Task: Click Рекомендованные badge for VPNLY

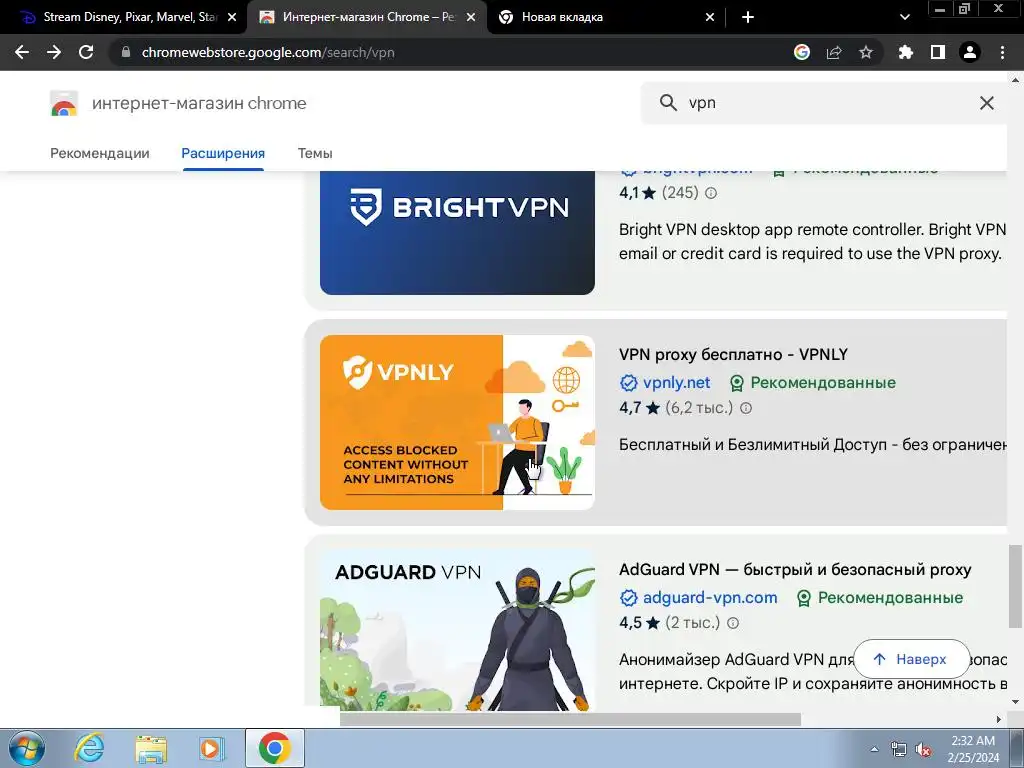Action: tap(813, 383)
